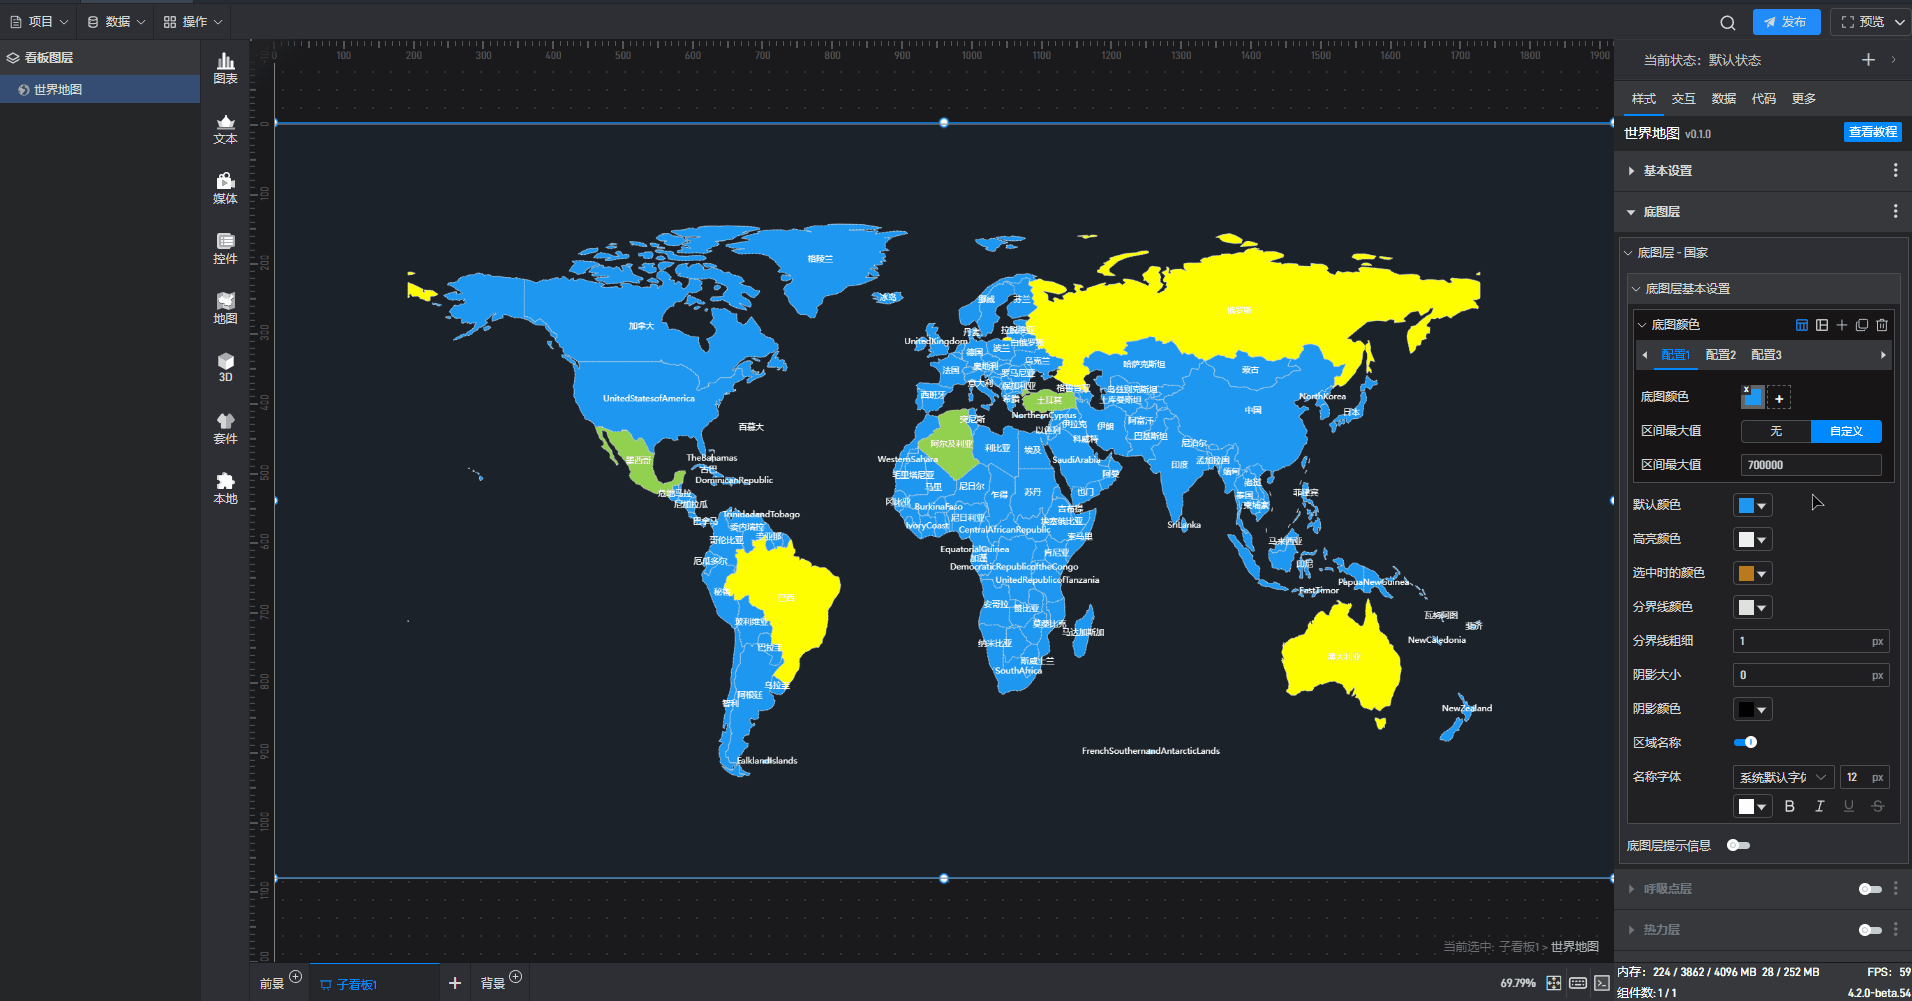
Task: Select the 文本 text component icon
Action: tap(225, 128)
